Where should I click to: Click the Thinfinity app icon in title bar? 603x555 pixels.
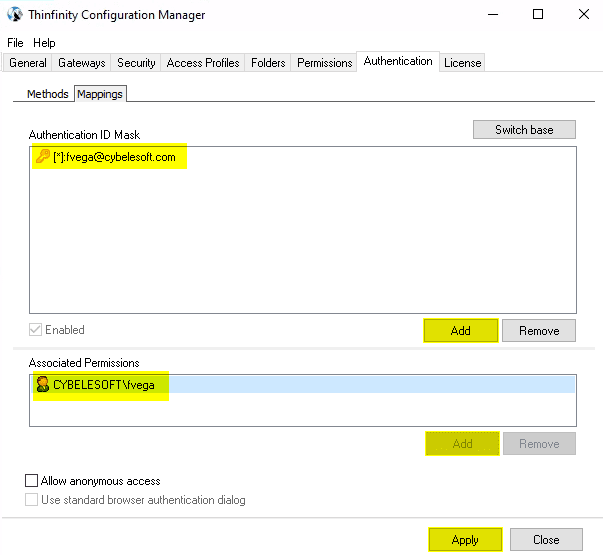(15, 15)
